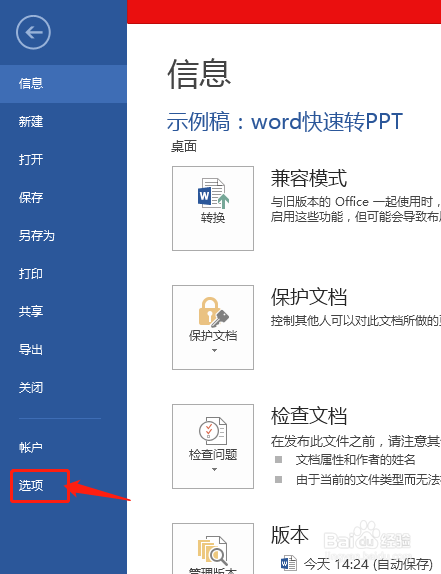This screenshot has width=441, height=574.
Task: Click the 转换 compatibility convert button
Action: click(213, 208)
